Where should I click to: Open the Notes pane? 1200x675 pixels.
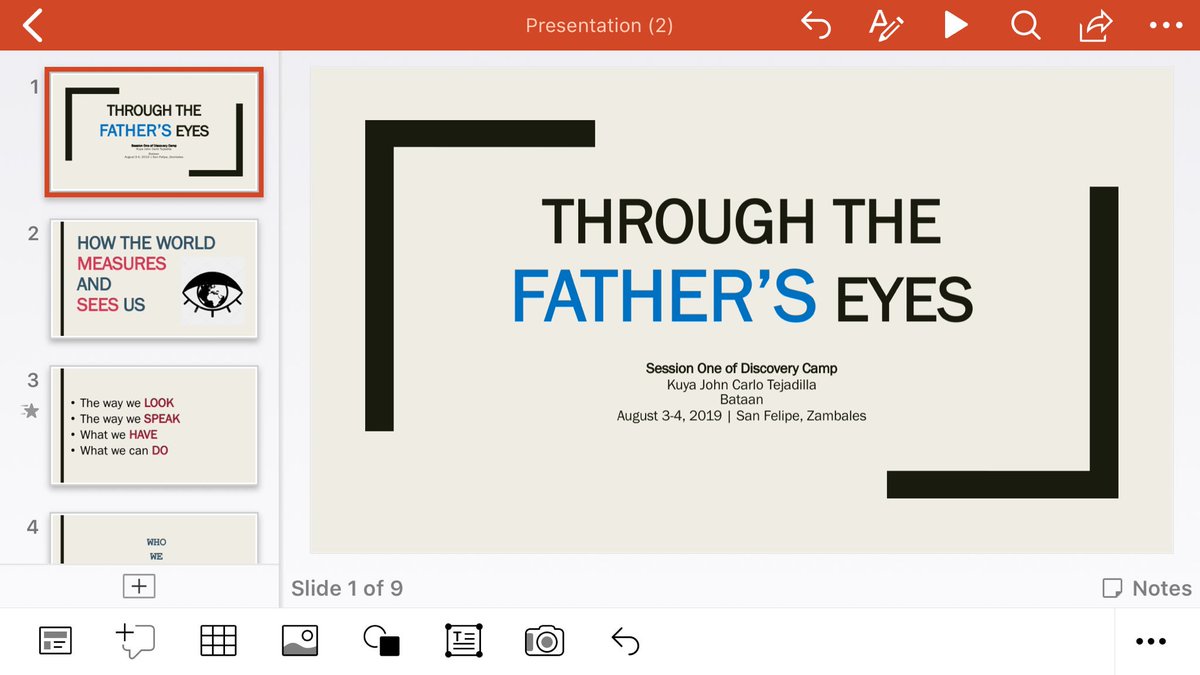tap(1146, 588)
